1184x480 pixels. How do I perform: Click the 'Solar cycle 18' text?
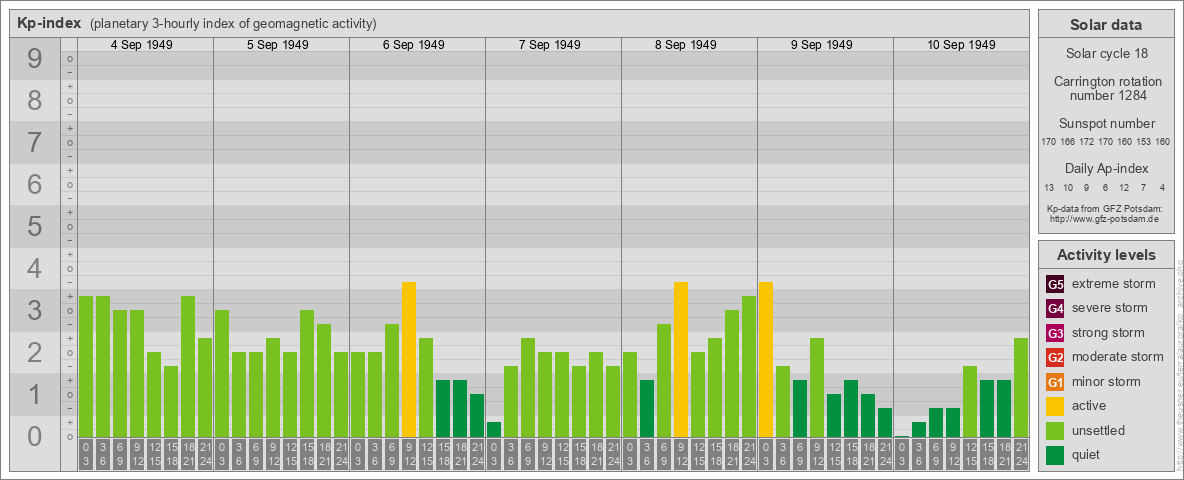click(x=1106, y=54)
